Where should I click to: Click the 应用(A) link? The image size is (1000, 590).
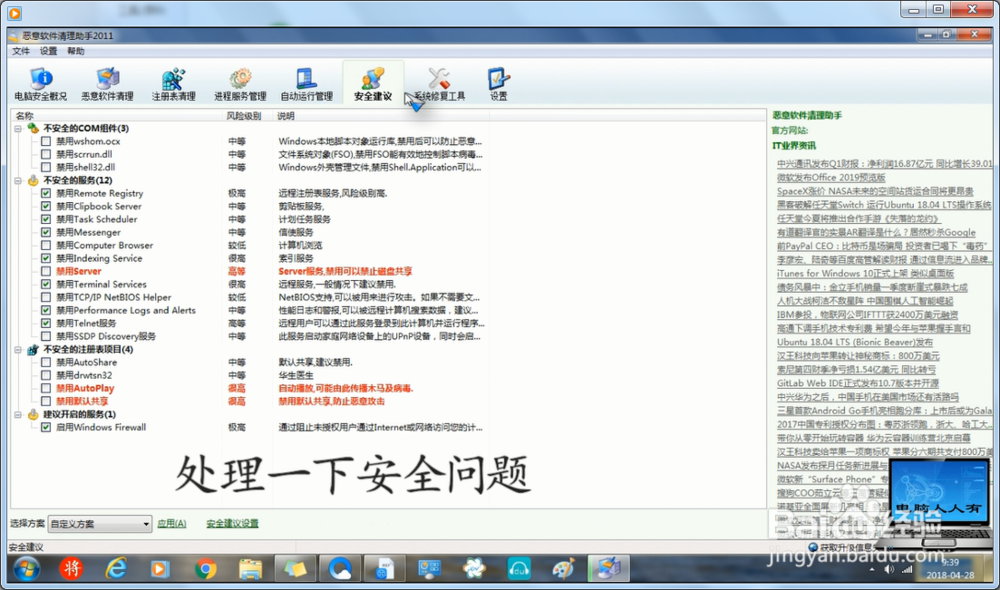click(x=172, y=524)
